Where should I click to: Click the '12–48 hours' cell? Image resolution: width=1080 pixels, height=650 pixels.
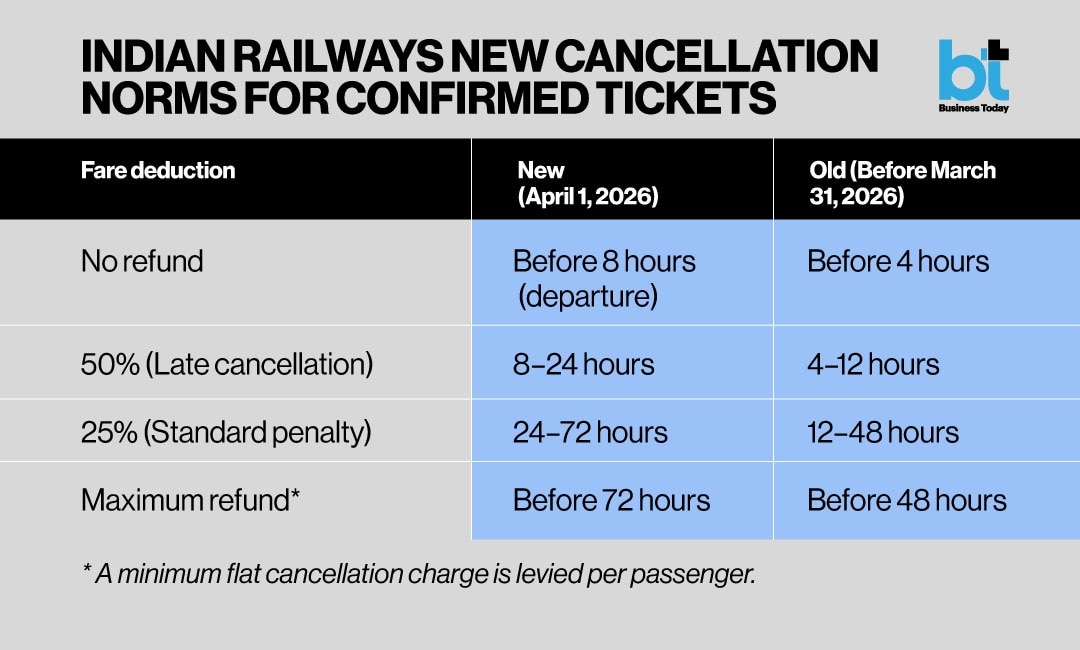click(883, 432)
